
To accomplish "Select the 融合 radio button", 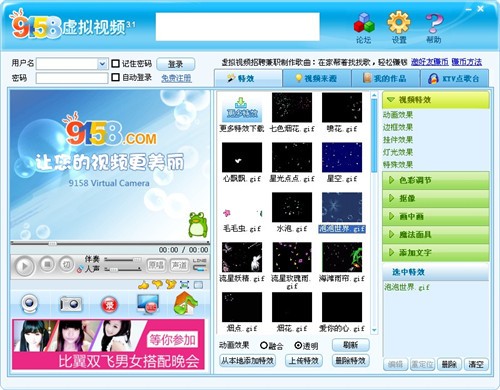I will tap(264, 345).
